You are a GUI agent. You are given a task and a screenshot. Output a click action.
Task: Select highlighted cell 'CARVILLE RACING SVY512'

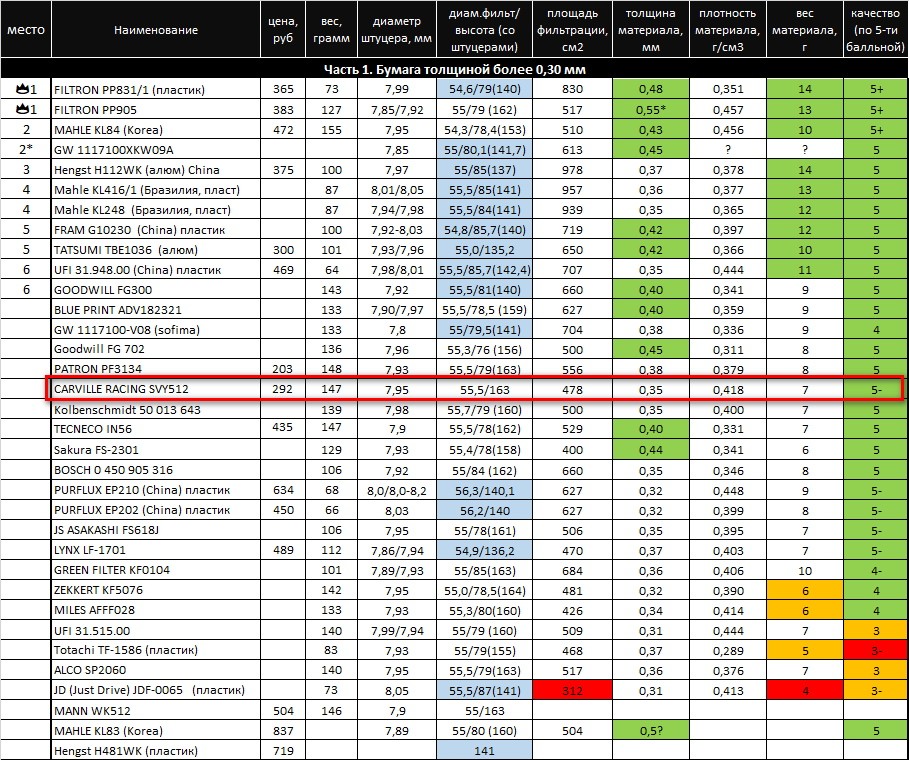point(156,389)
